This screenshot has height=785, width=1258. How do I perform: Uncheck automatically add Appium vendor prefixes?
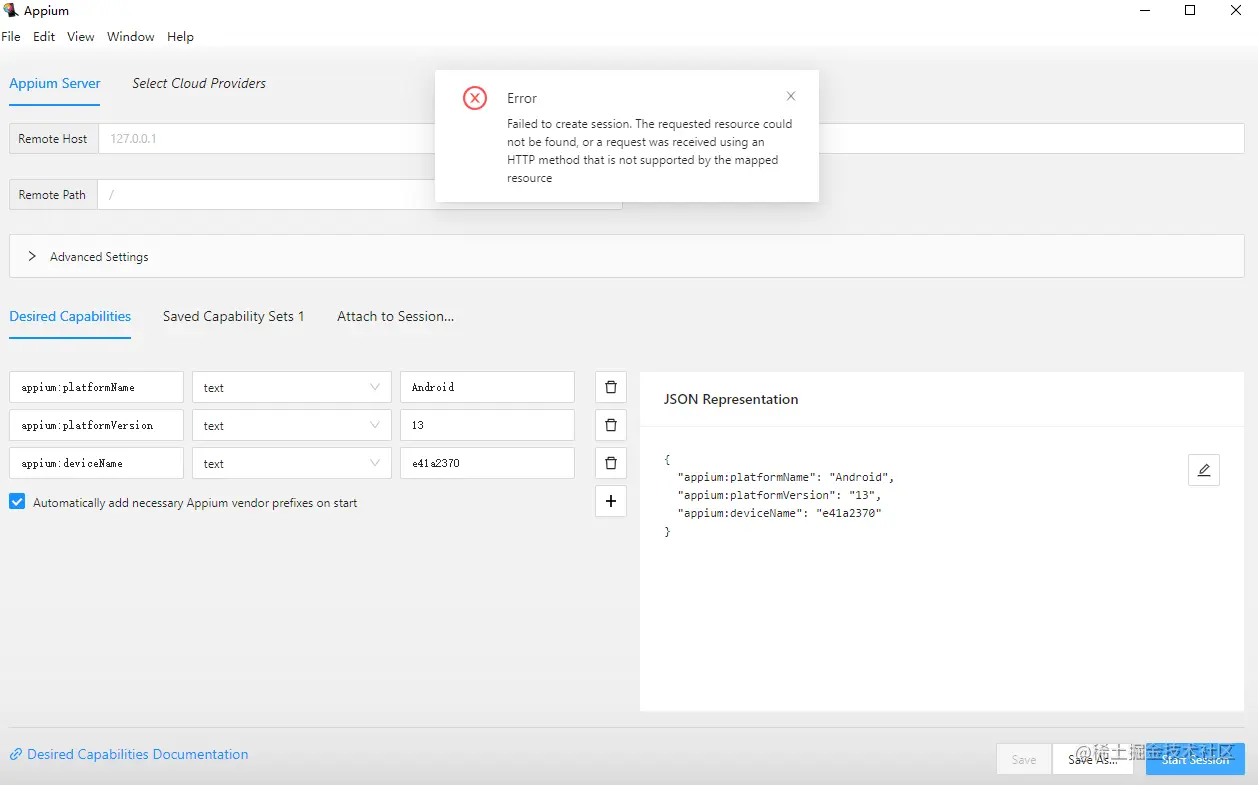point(17,502)
